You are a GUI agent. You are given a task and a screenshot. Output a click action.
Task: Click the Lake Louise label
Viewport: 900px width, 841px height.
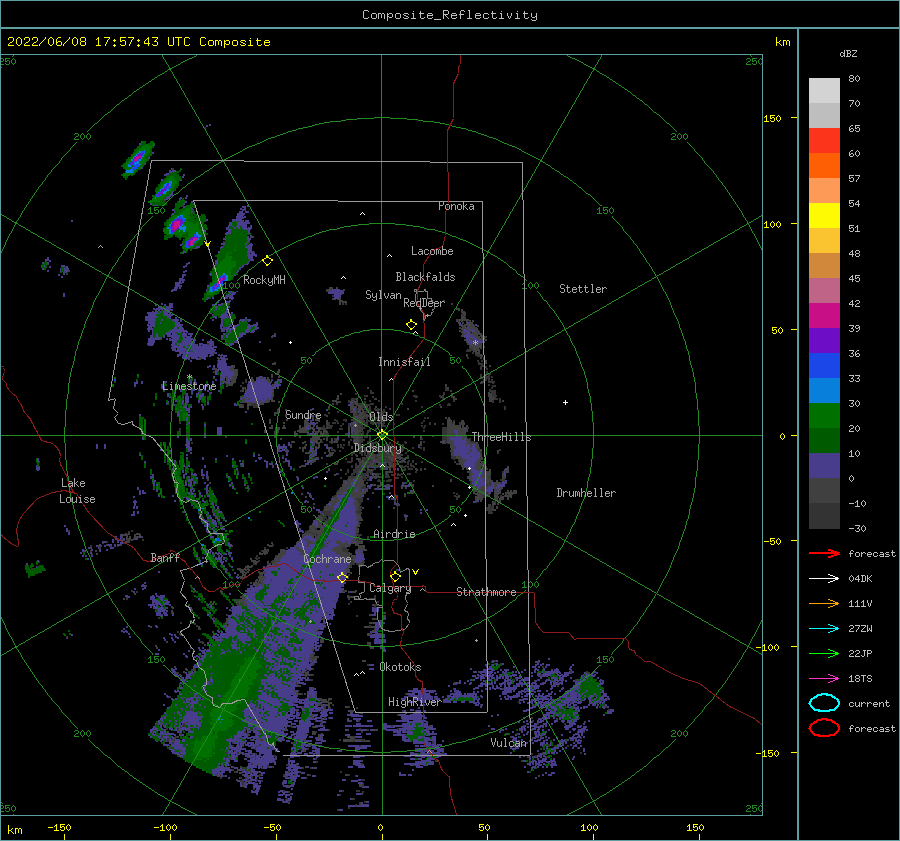[77, 491]
